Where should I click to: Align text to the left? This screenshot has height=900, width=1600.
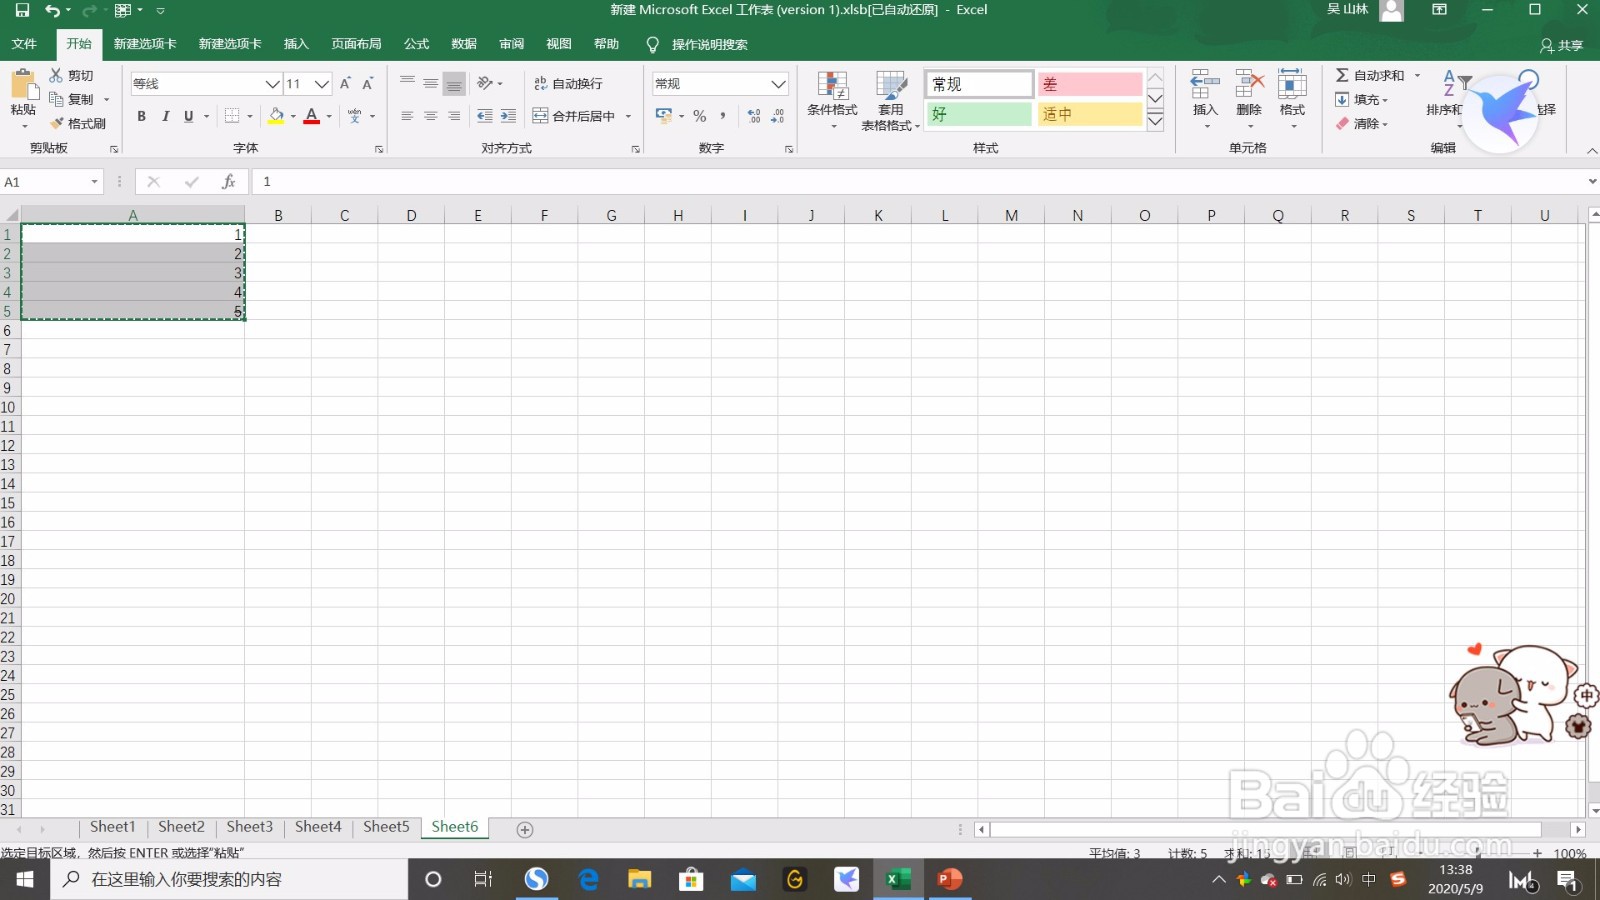click(407, 116)
